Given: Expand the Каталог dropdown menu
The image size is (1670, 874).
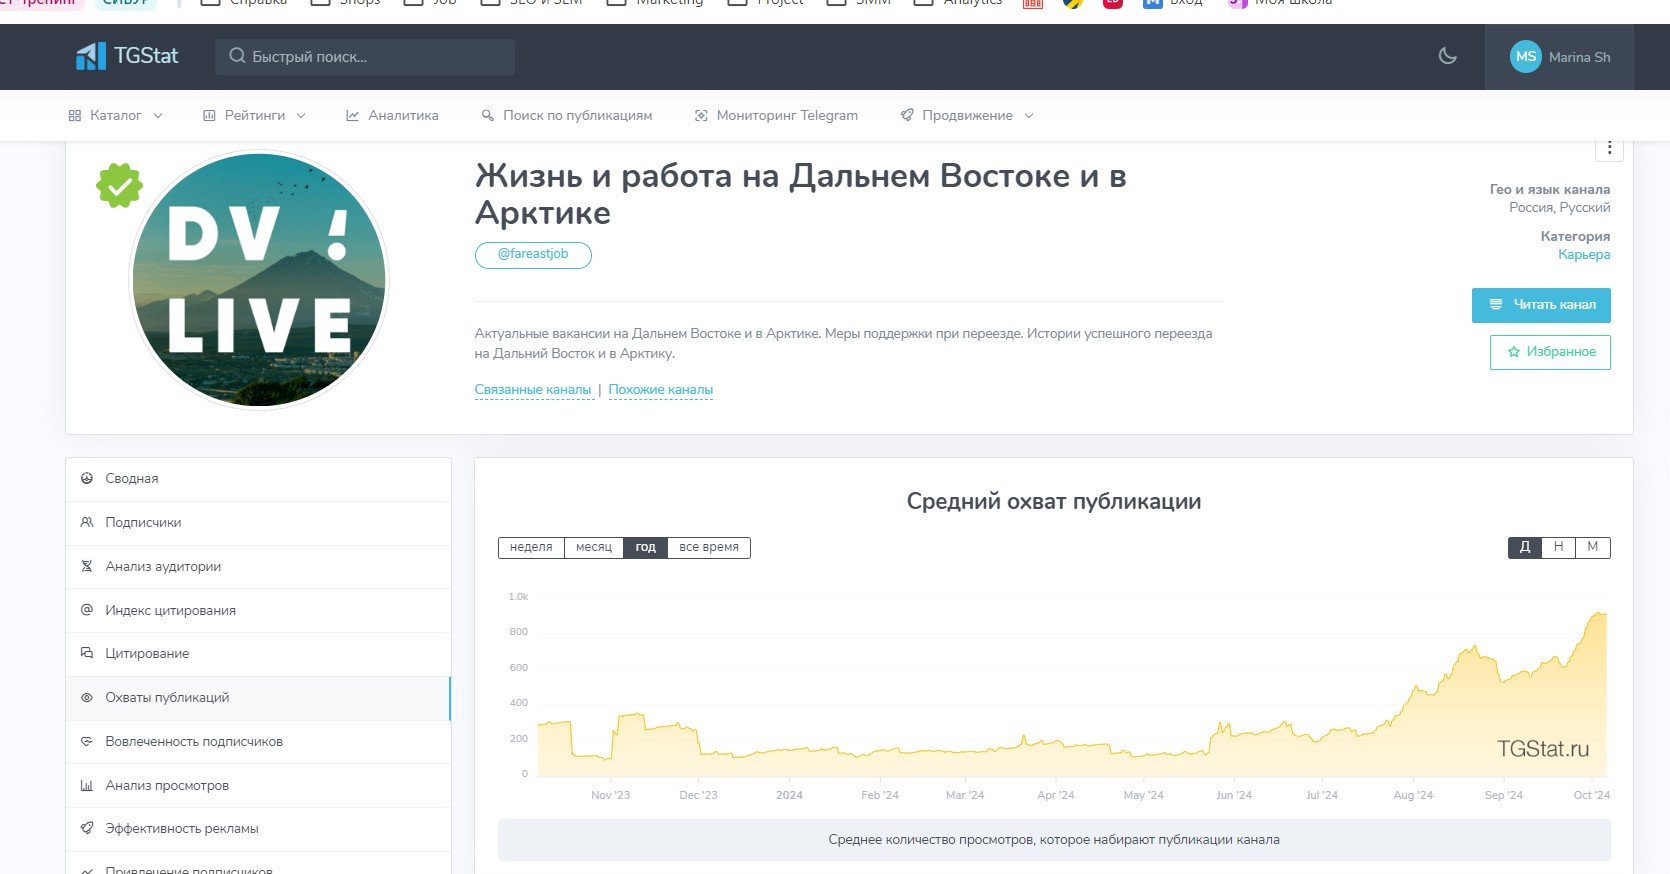Looking at the screenshot, I should point(115,116).
